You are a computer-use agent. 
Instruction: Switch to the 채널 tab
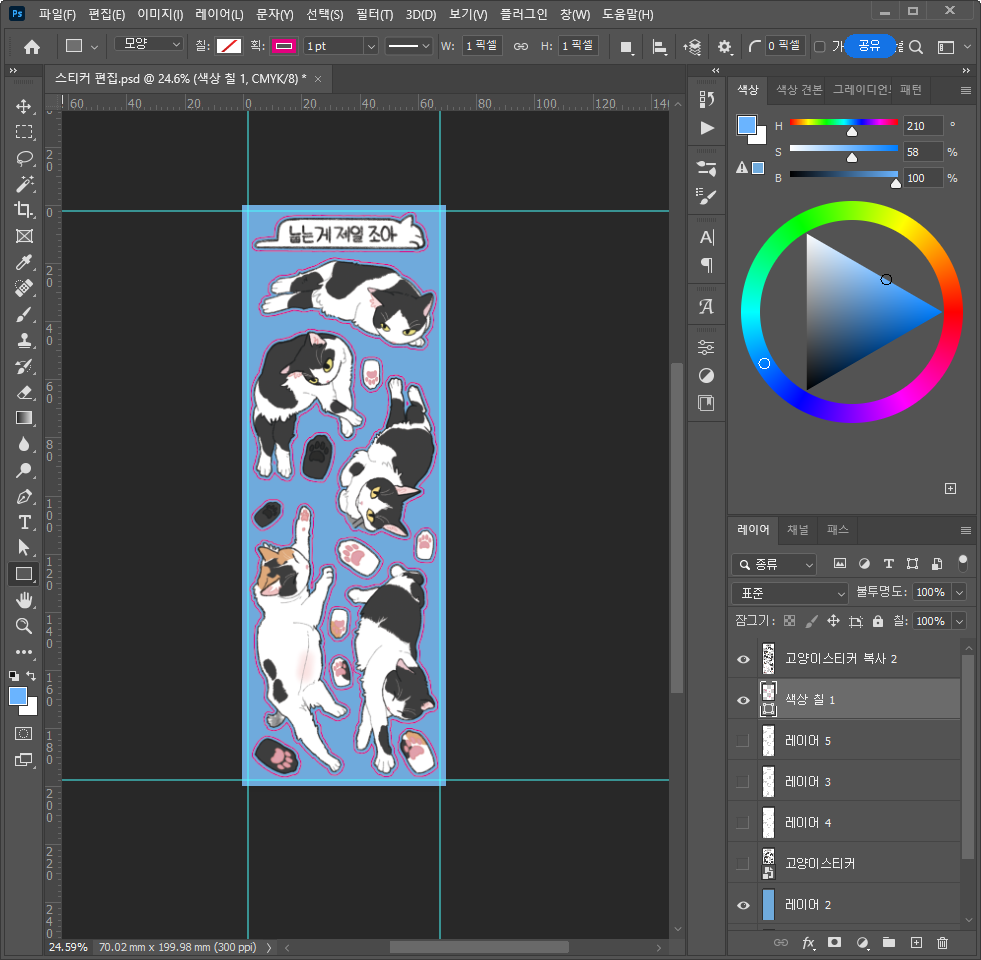pyautogui.click(x=797, y=529)
